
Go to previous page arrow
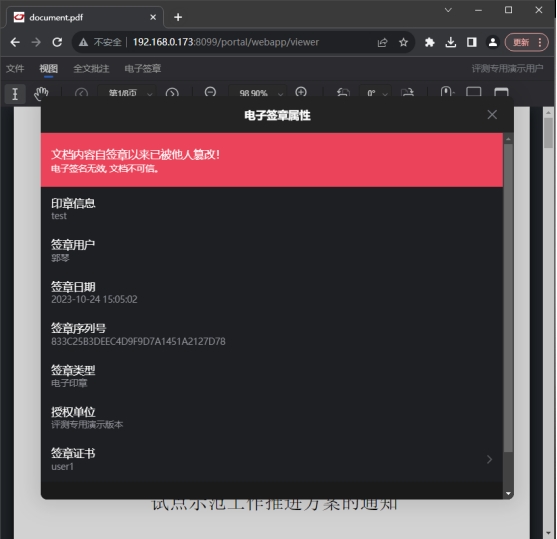click(81, 93)
